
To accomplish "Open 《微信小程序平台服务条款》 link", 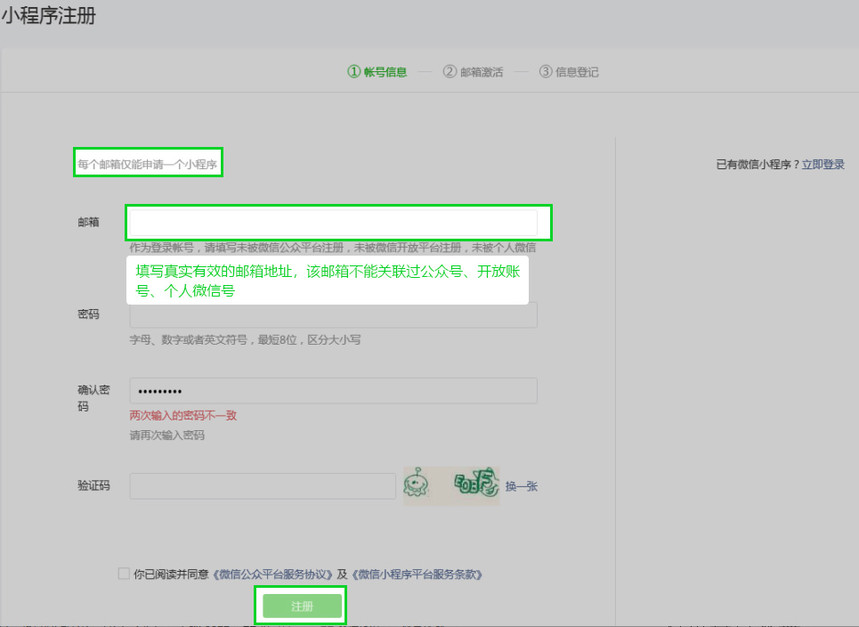I will pos(416,574).
